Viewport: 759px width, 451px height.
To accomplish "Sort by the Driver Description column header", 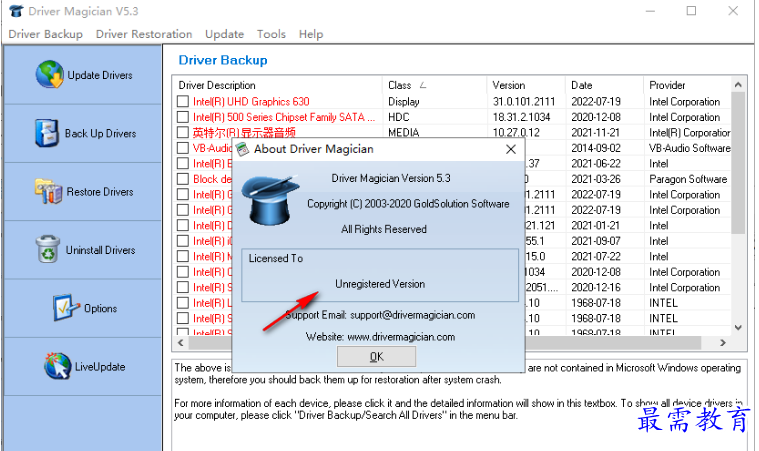I will (x=277, y=85).
